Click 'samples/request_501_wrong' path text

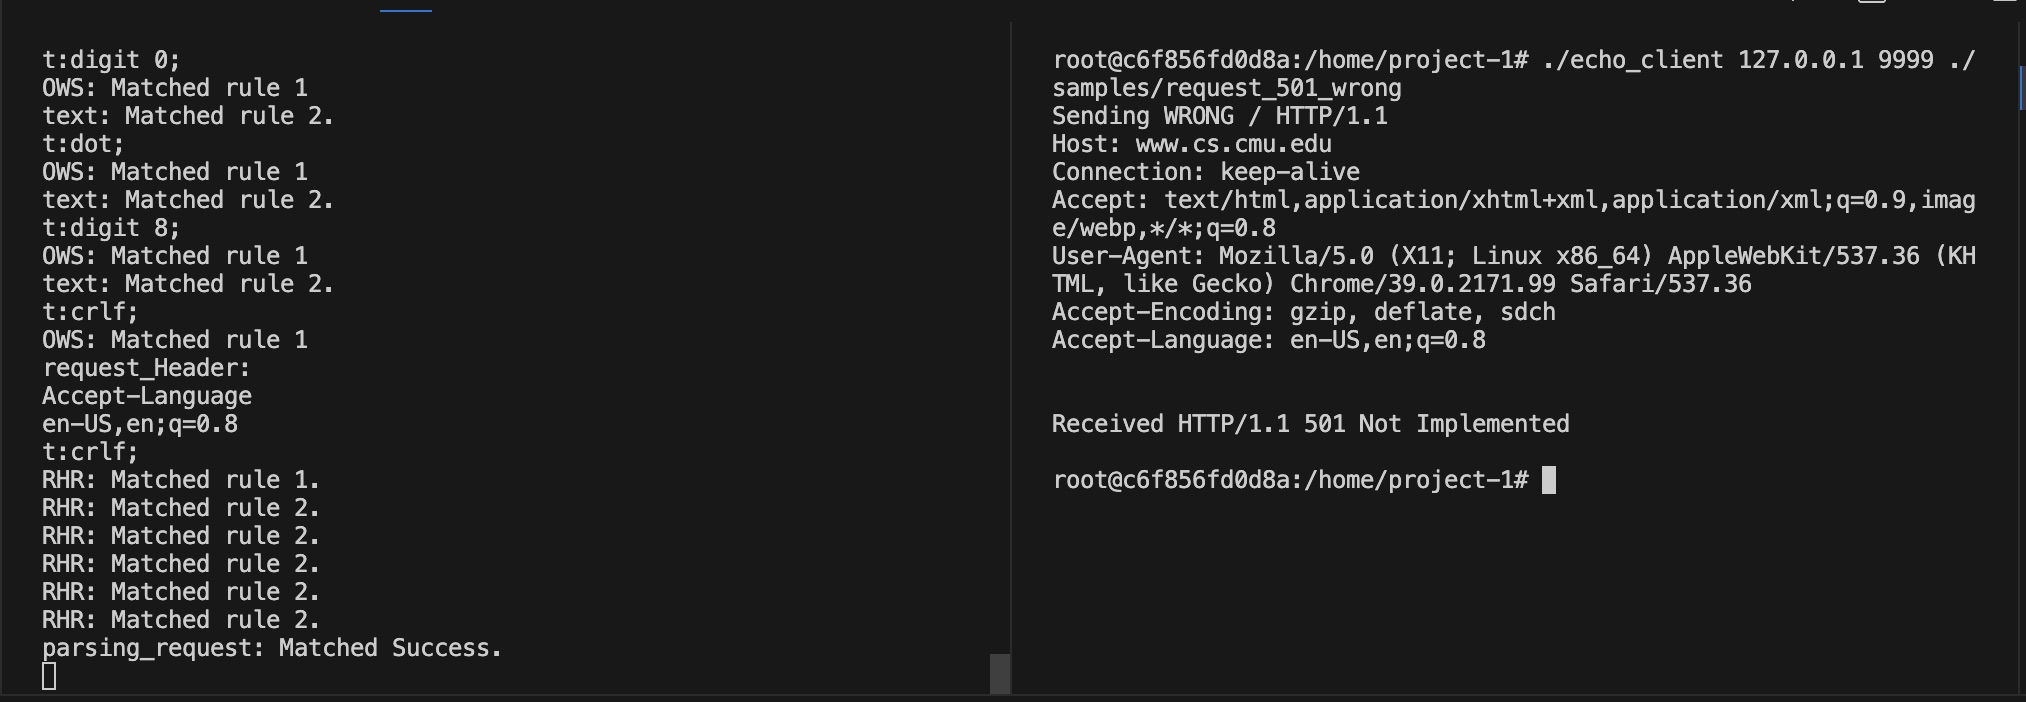click(1226, 88)
